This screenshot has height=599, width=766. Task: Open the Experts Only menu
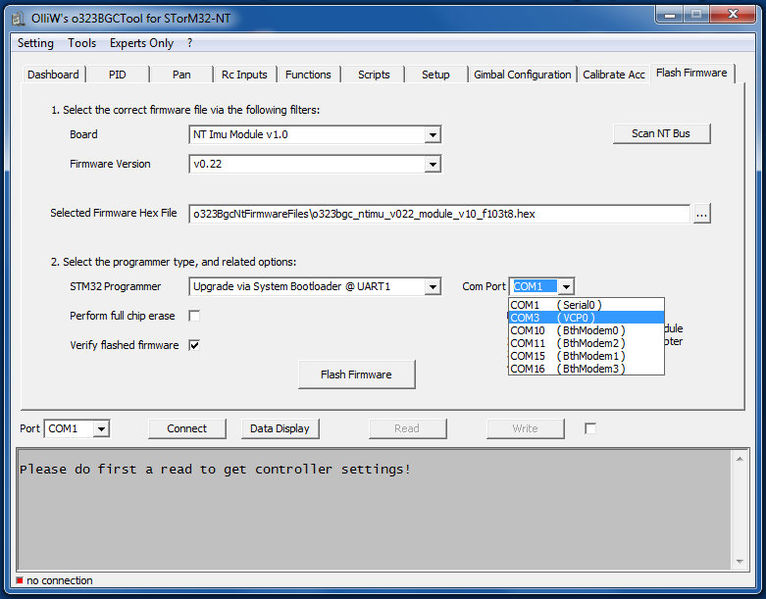point(141,43)
